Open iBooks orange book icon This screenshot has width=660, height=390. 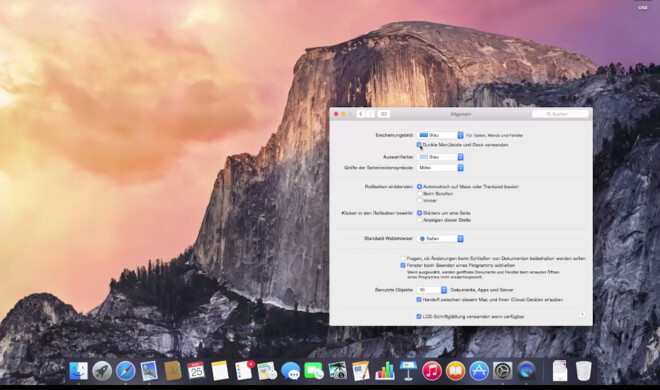[x=455, y=371]
